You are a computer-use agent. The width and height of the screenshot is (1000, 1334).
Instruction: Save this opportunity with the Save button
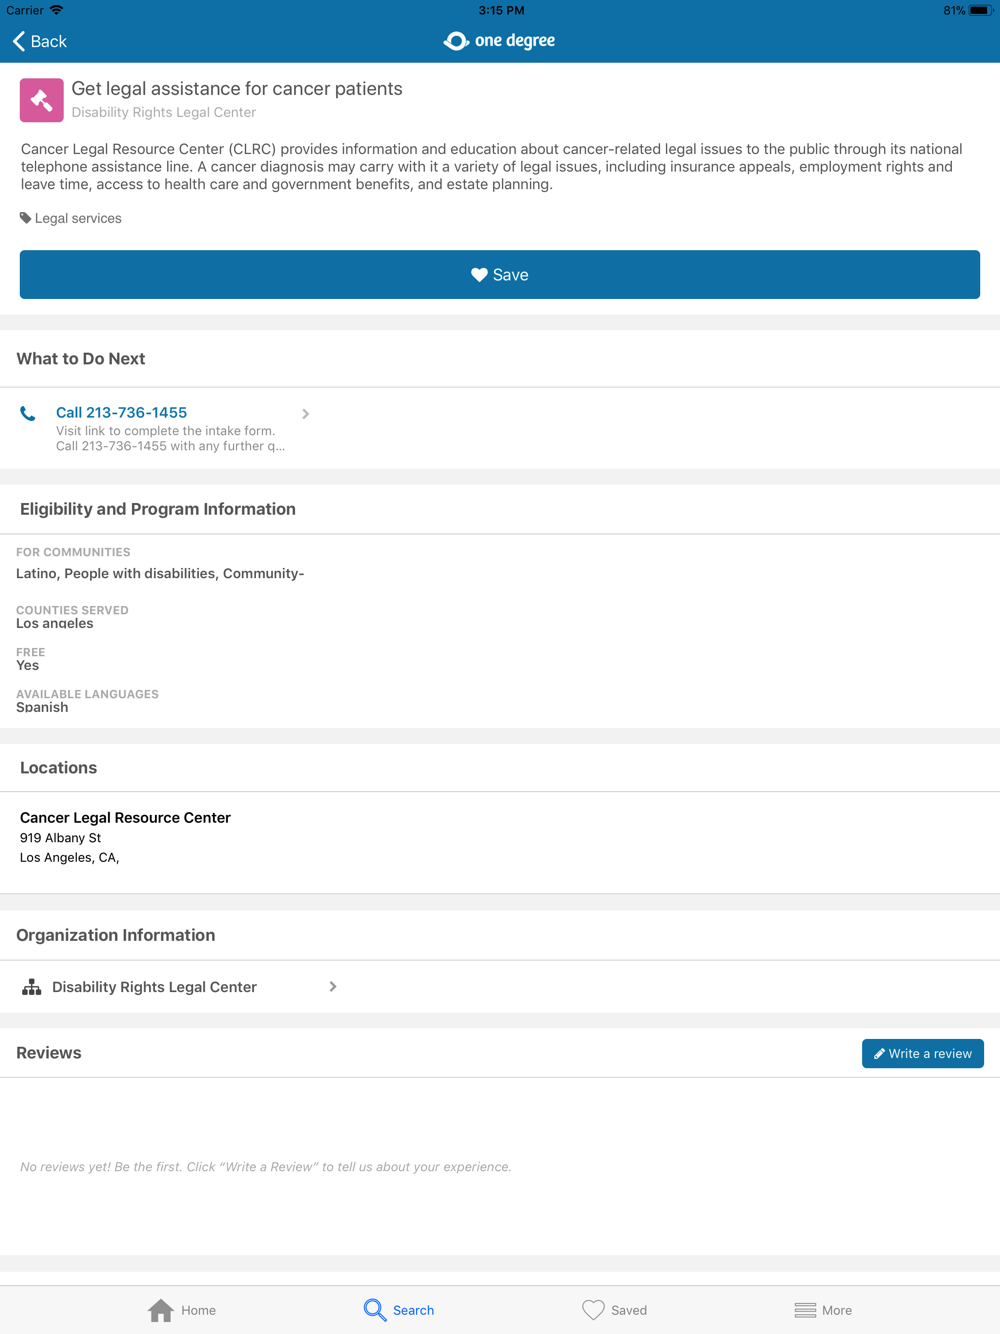(x=500, y=275)
